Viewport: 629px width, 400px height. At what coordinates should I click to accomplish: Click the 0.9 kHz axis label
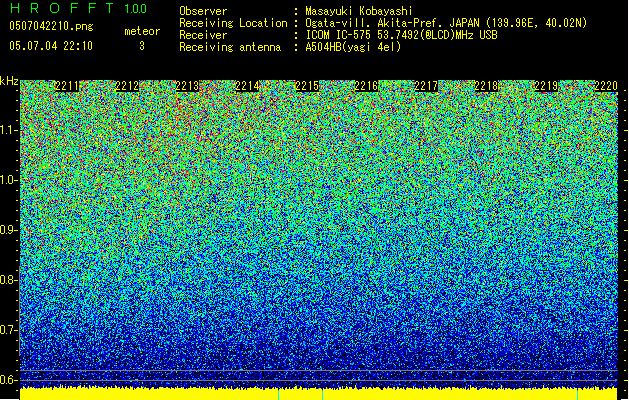coord(9,230)
